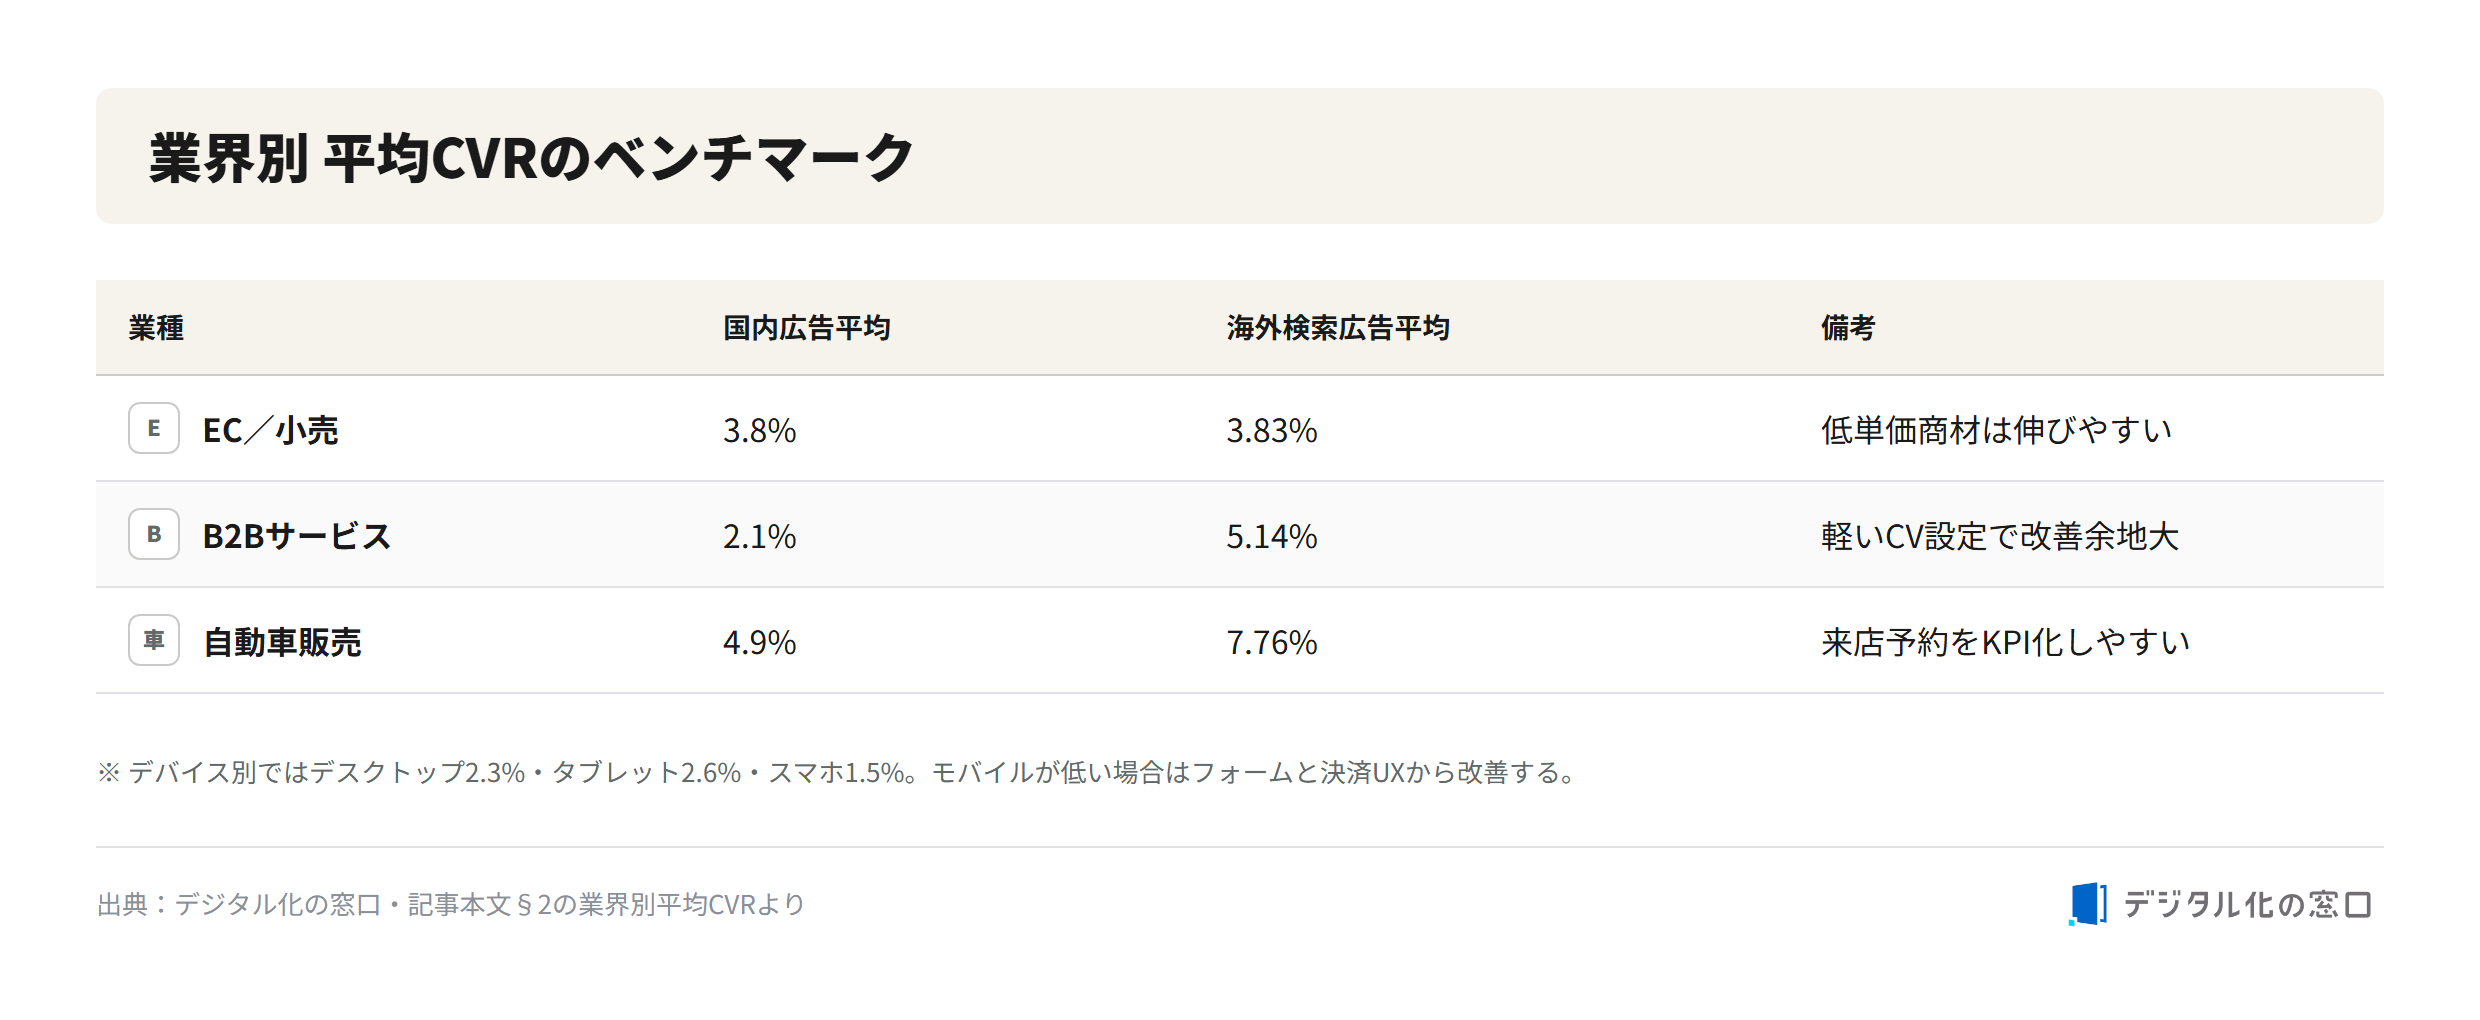Image resolution: width=2480 pixels, height=1020 pixels.
Task: Click the B2Bサービス row label
Action: pos(297,536)
